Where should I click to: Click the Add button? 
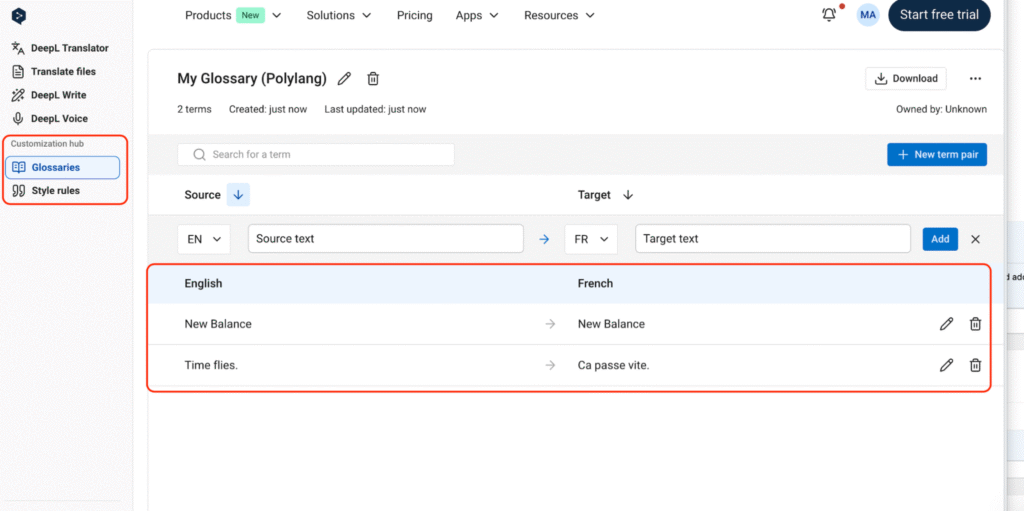click(x=940, y=239)
